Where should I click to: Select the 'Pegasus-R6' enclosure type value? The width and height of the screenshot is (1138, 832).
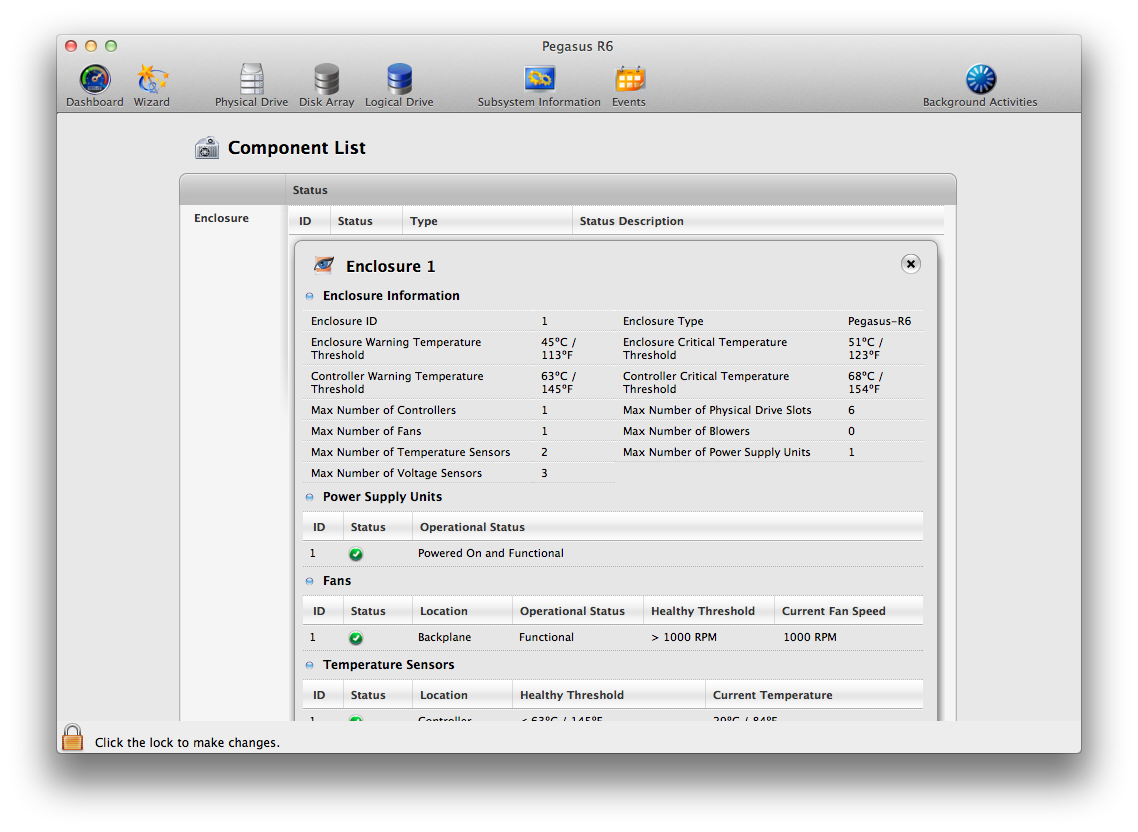880,321
